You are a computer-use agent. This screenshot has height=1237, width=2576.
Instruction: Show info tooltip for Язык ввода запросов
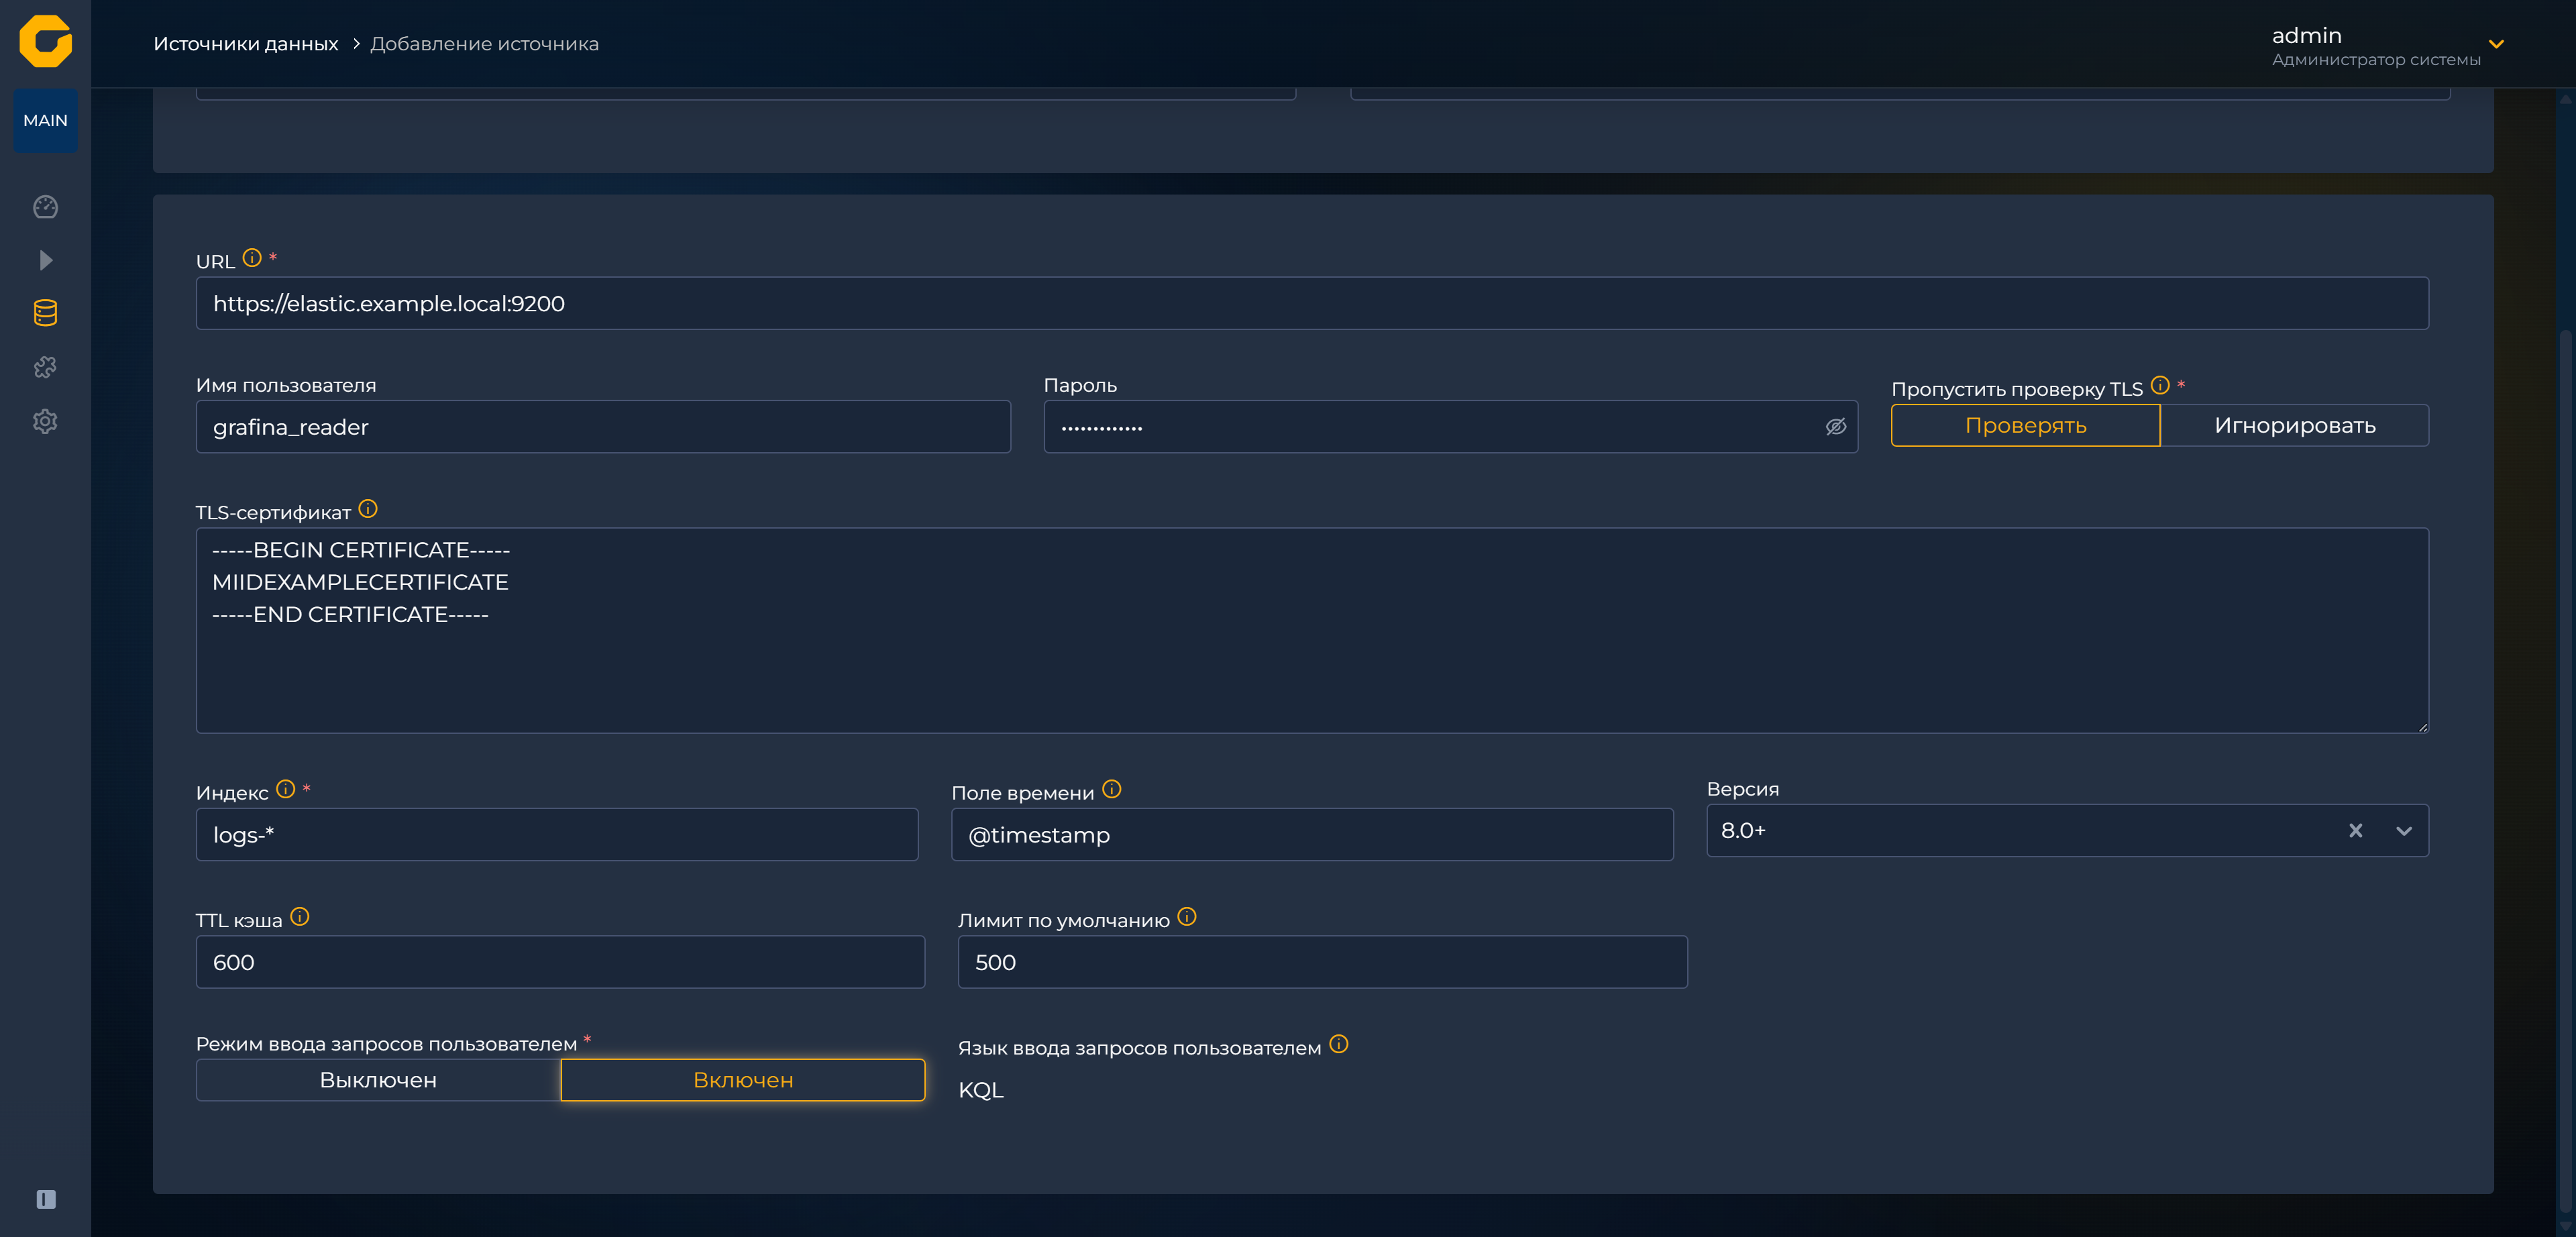coord(1339,1044)
